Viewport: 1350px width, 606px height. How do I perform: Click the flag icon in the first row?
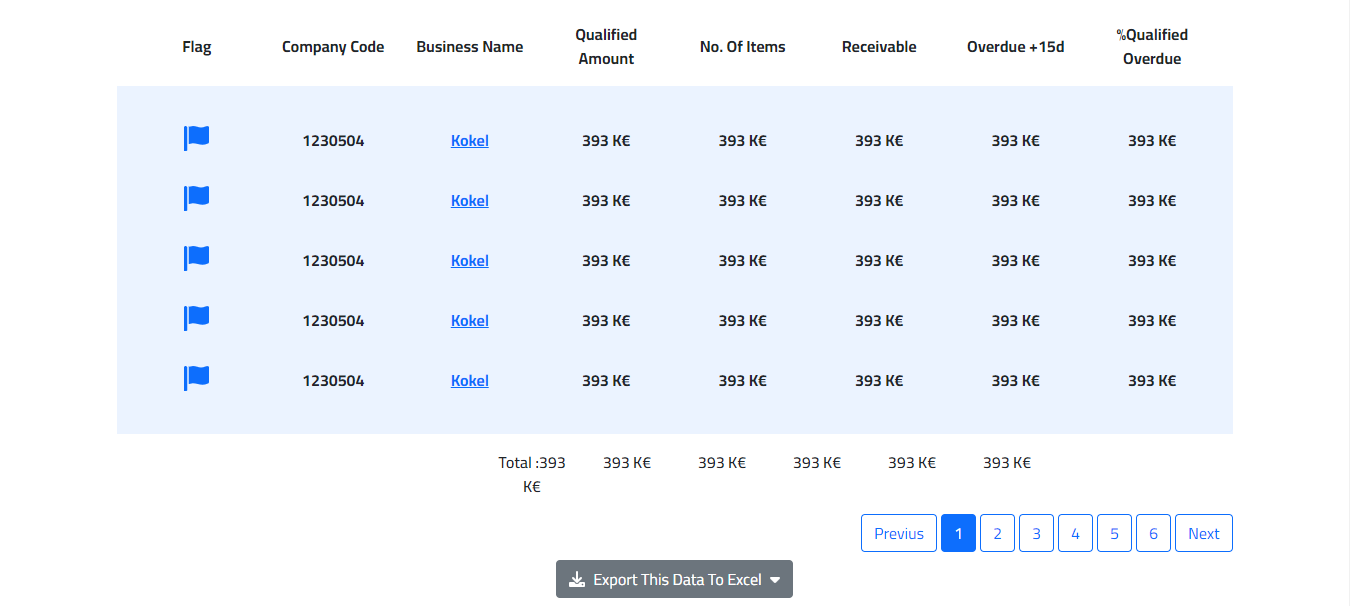(x=197, y=138)
